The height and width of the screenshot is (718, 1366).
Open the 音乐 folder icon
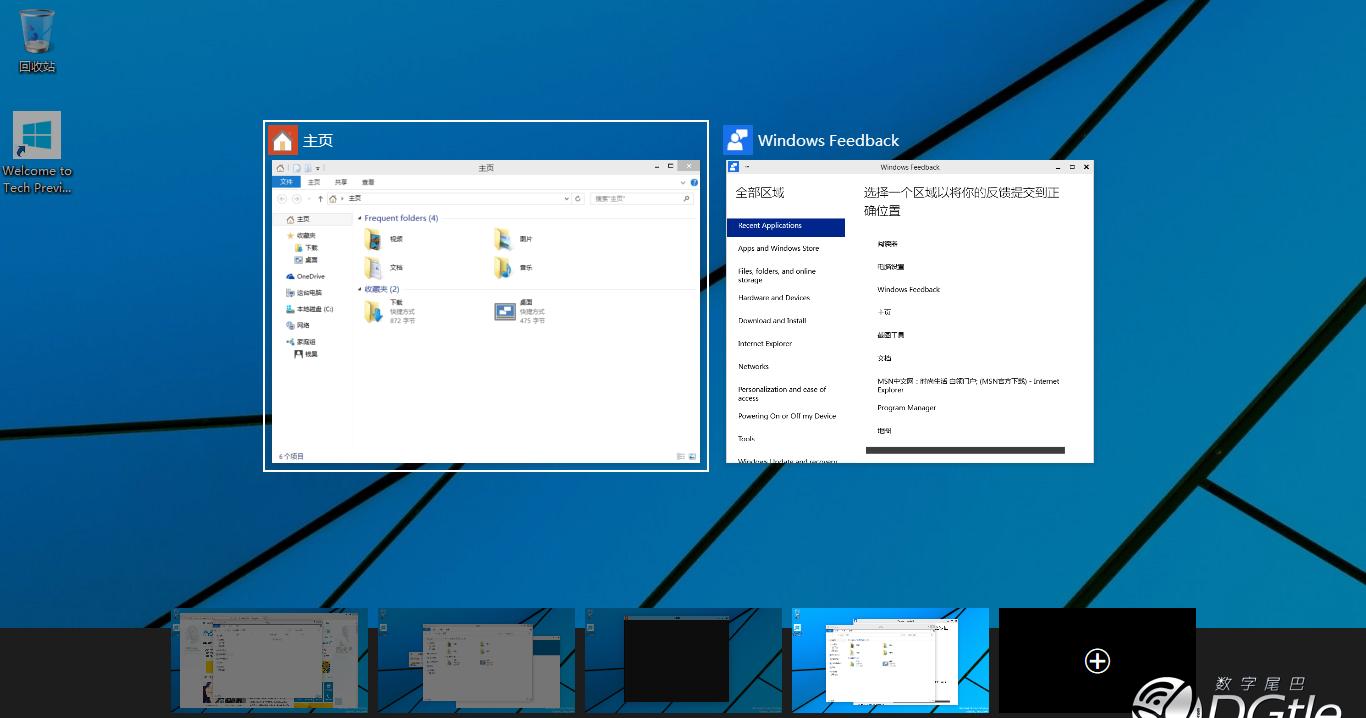tap(503, 267)
